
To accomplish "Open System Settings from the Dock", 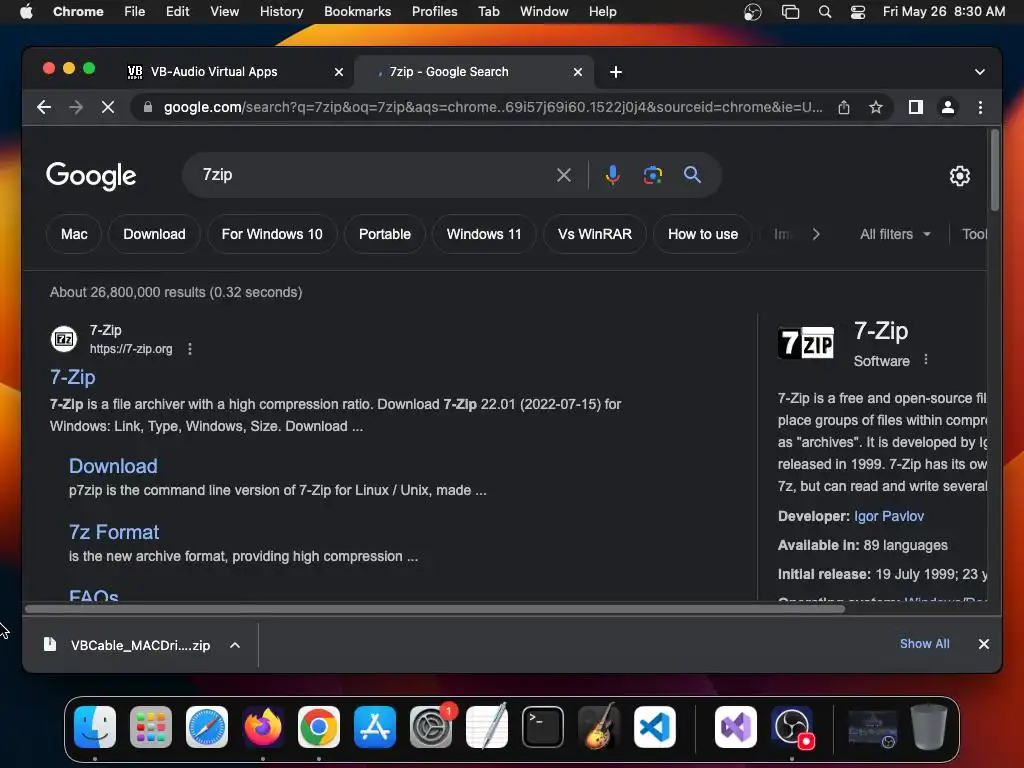I will coord(431,727).
